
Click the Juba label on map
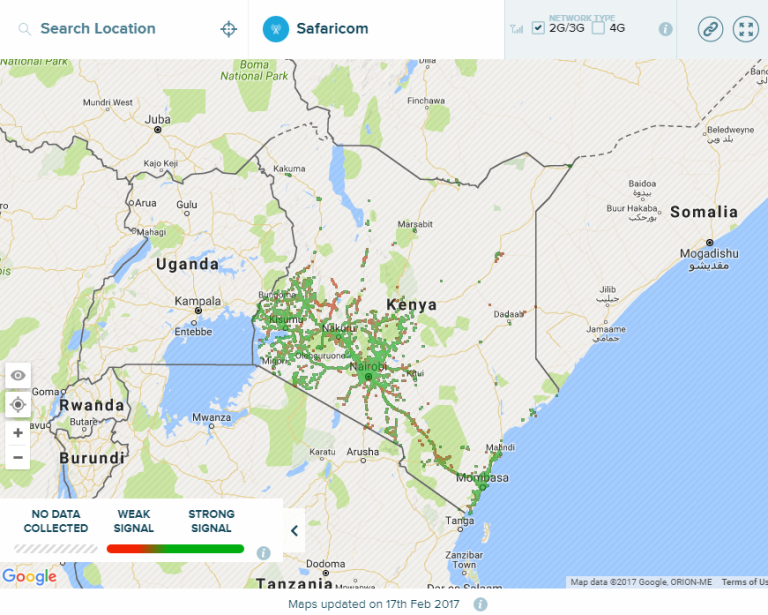[x=158, y=119]
